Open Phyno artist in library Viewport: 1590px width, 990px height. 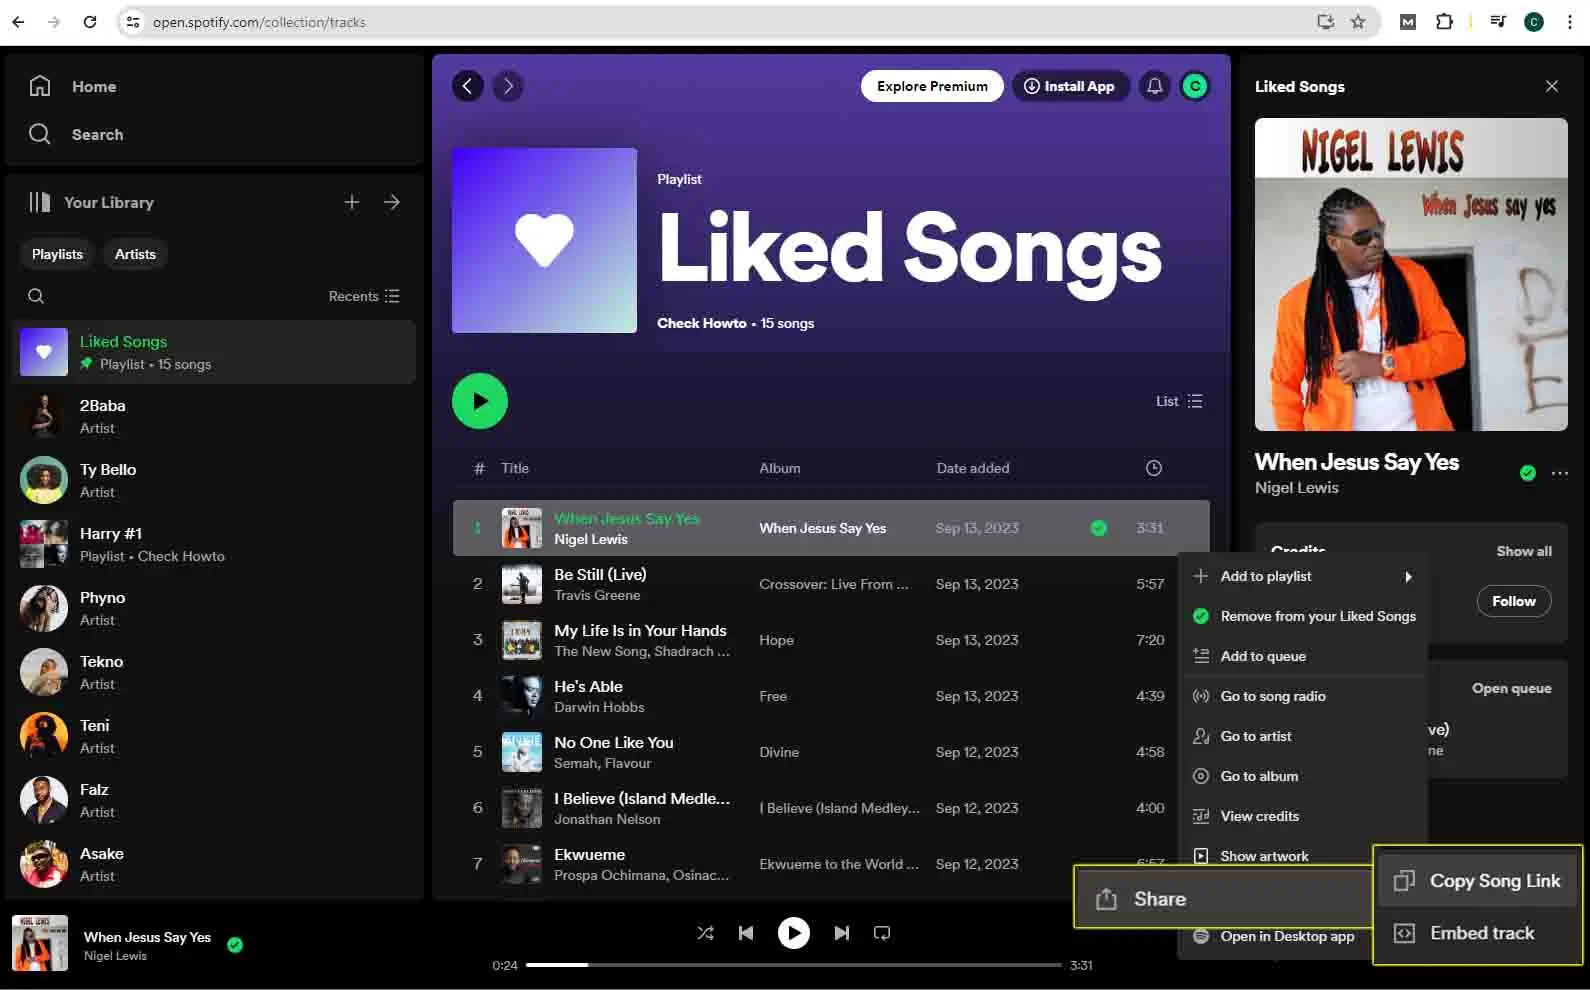click(x=214, y=608)
